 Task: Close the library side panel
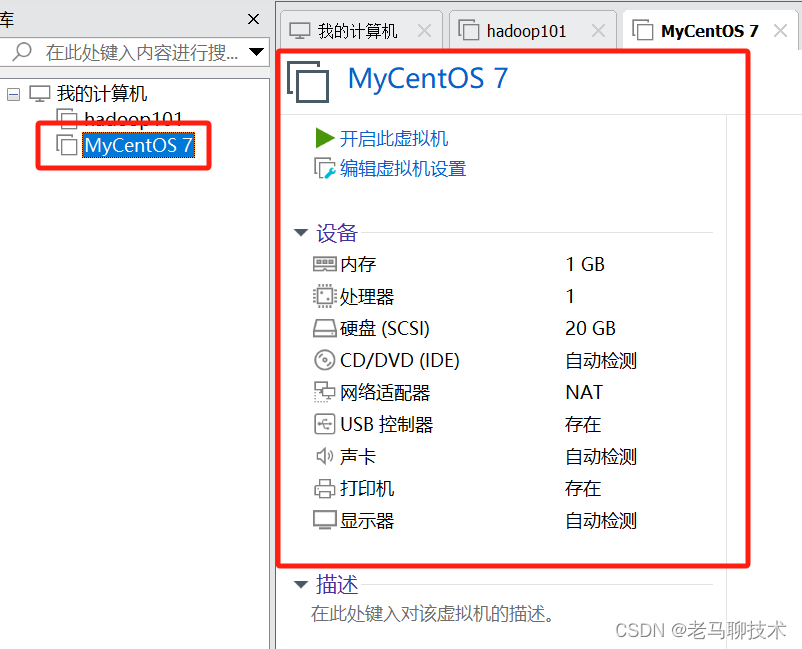[x=253, y=19]
